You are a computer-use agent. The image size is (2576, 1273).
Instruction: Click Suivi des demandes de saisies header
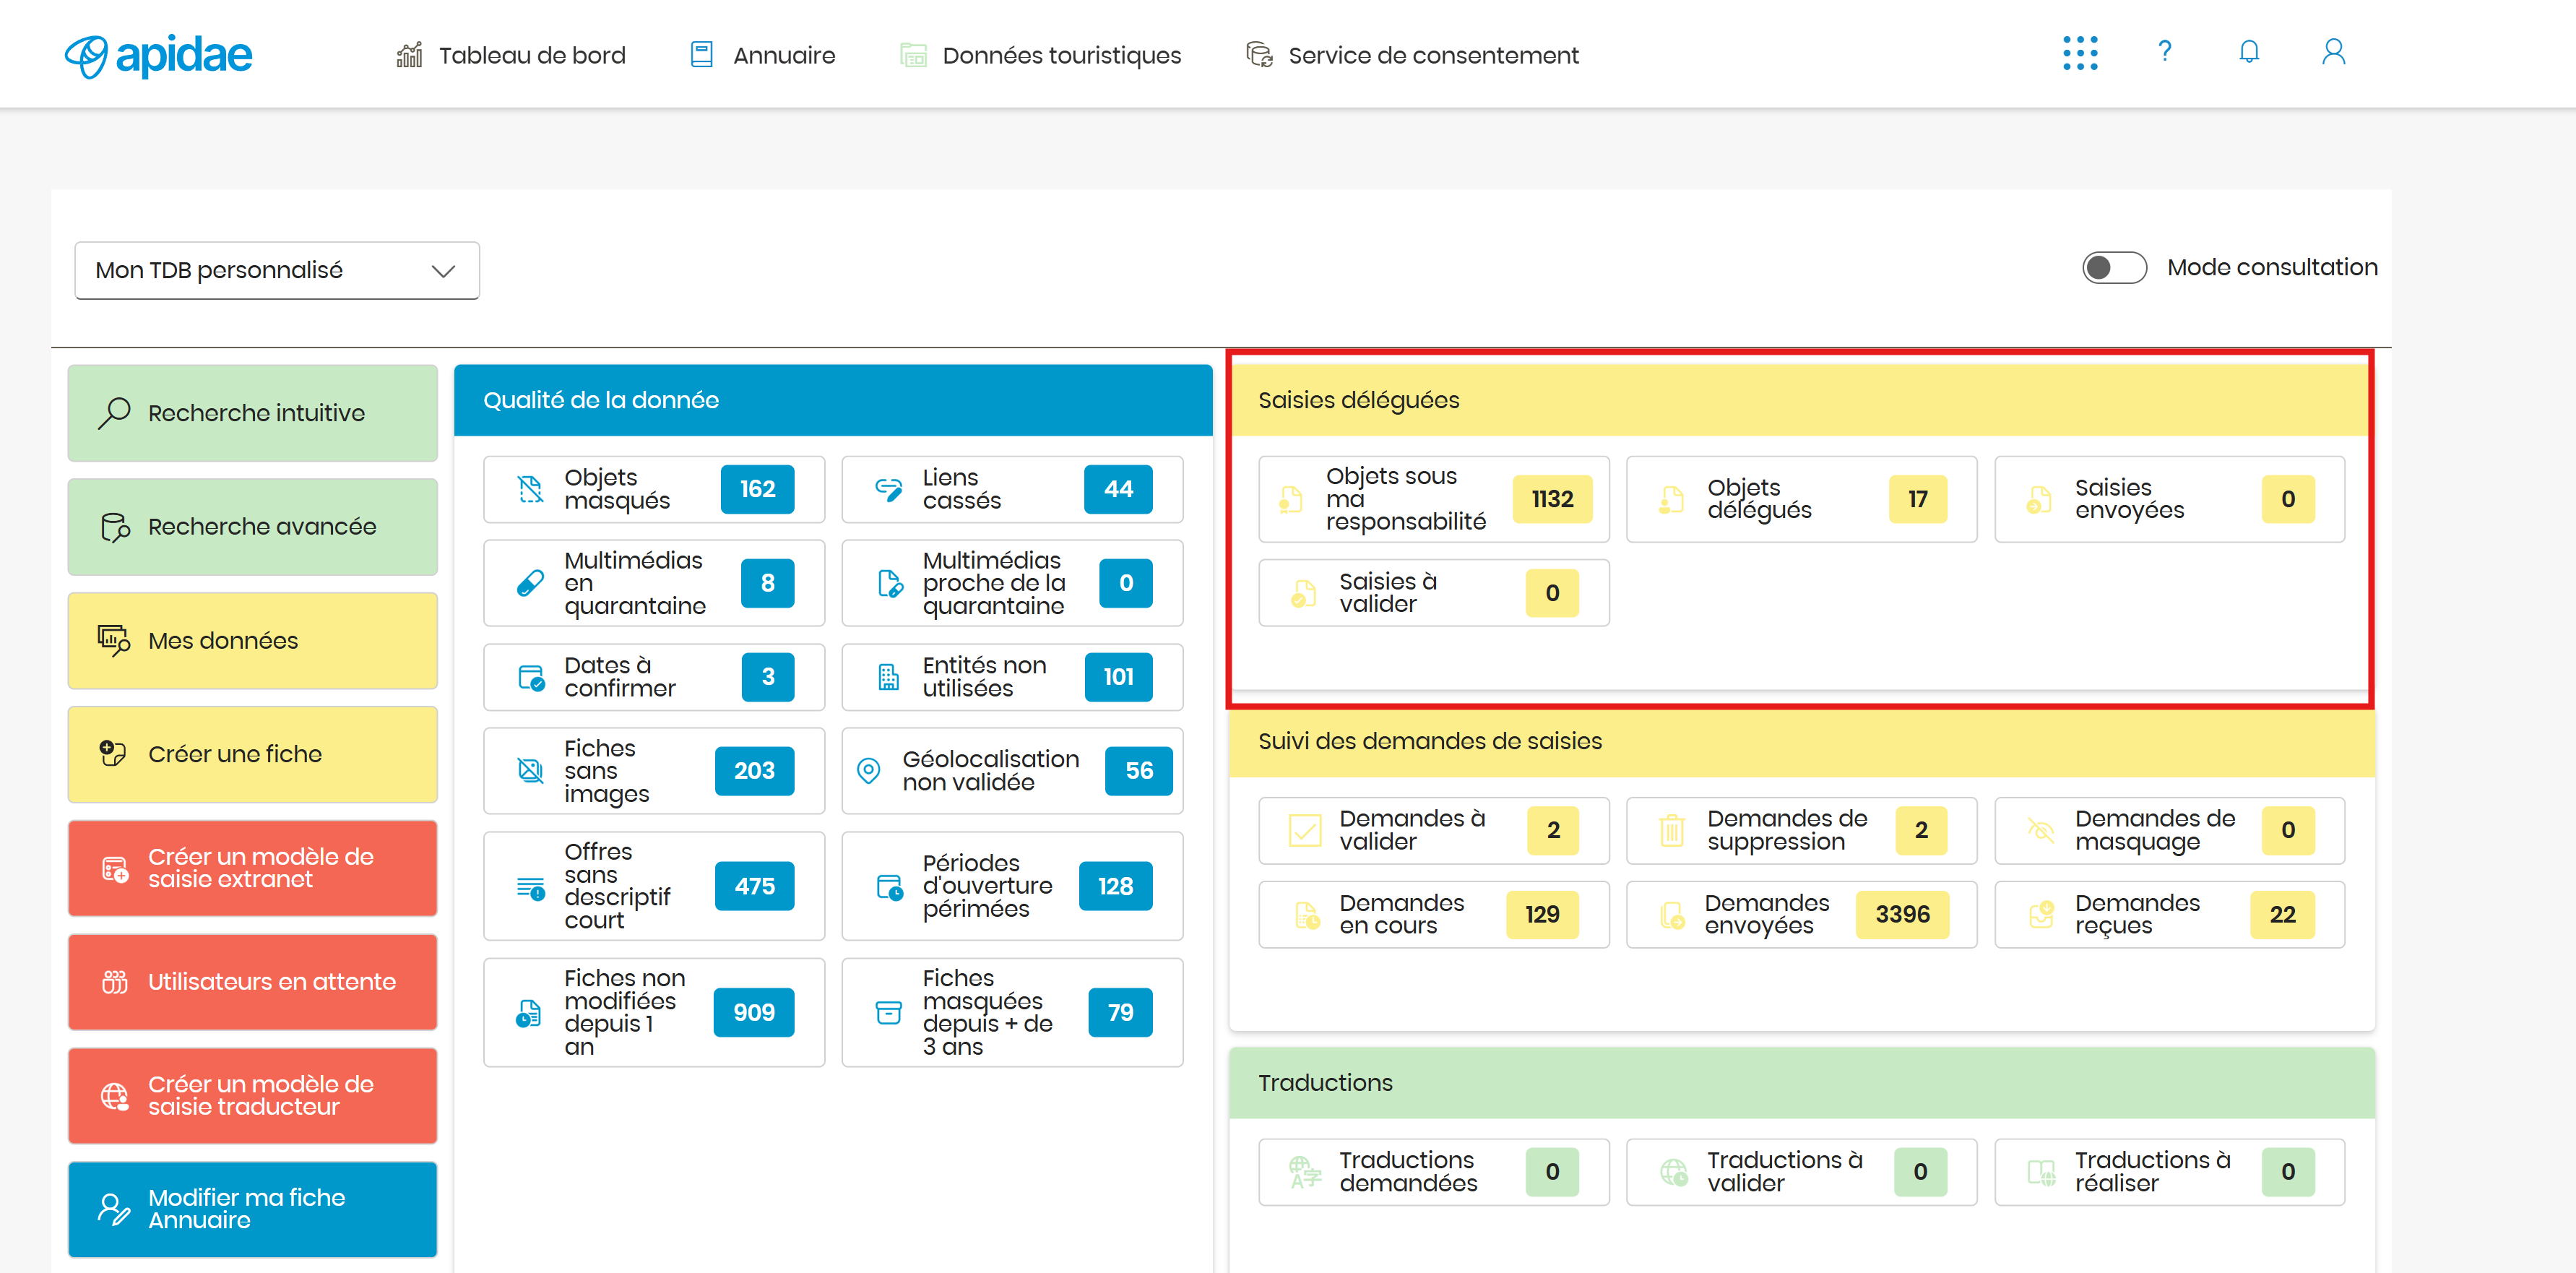(1801, 741)
